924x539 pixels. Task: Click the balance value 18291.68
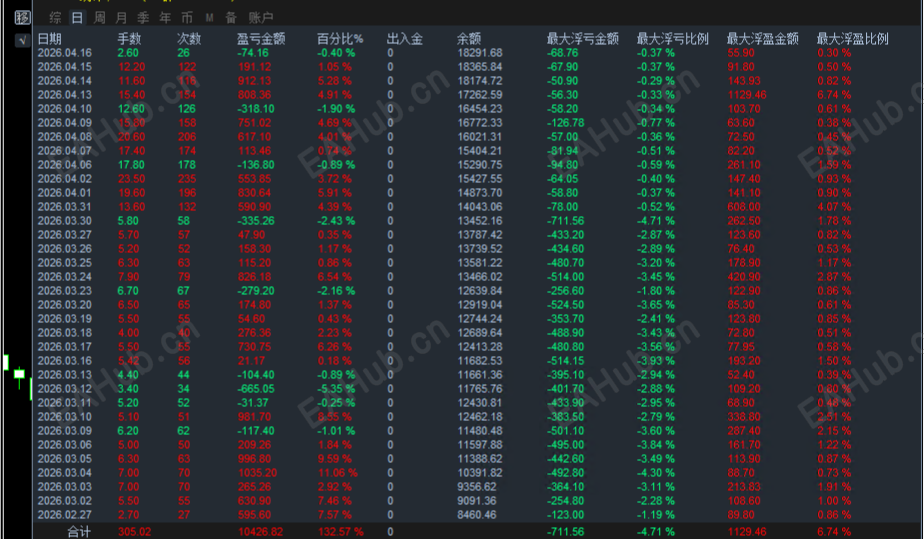[x=480, y=53]
